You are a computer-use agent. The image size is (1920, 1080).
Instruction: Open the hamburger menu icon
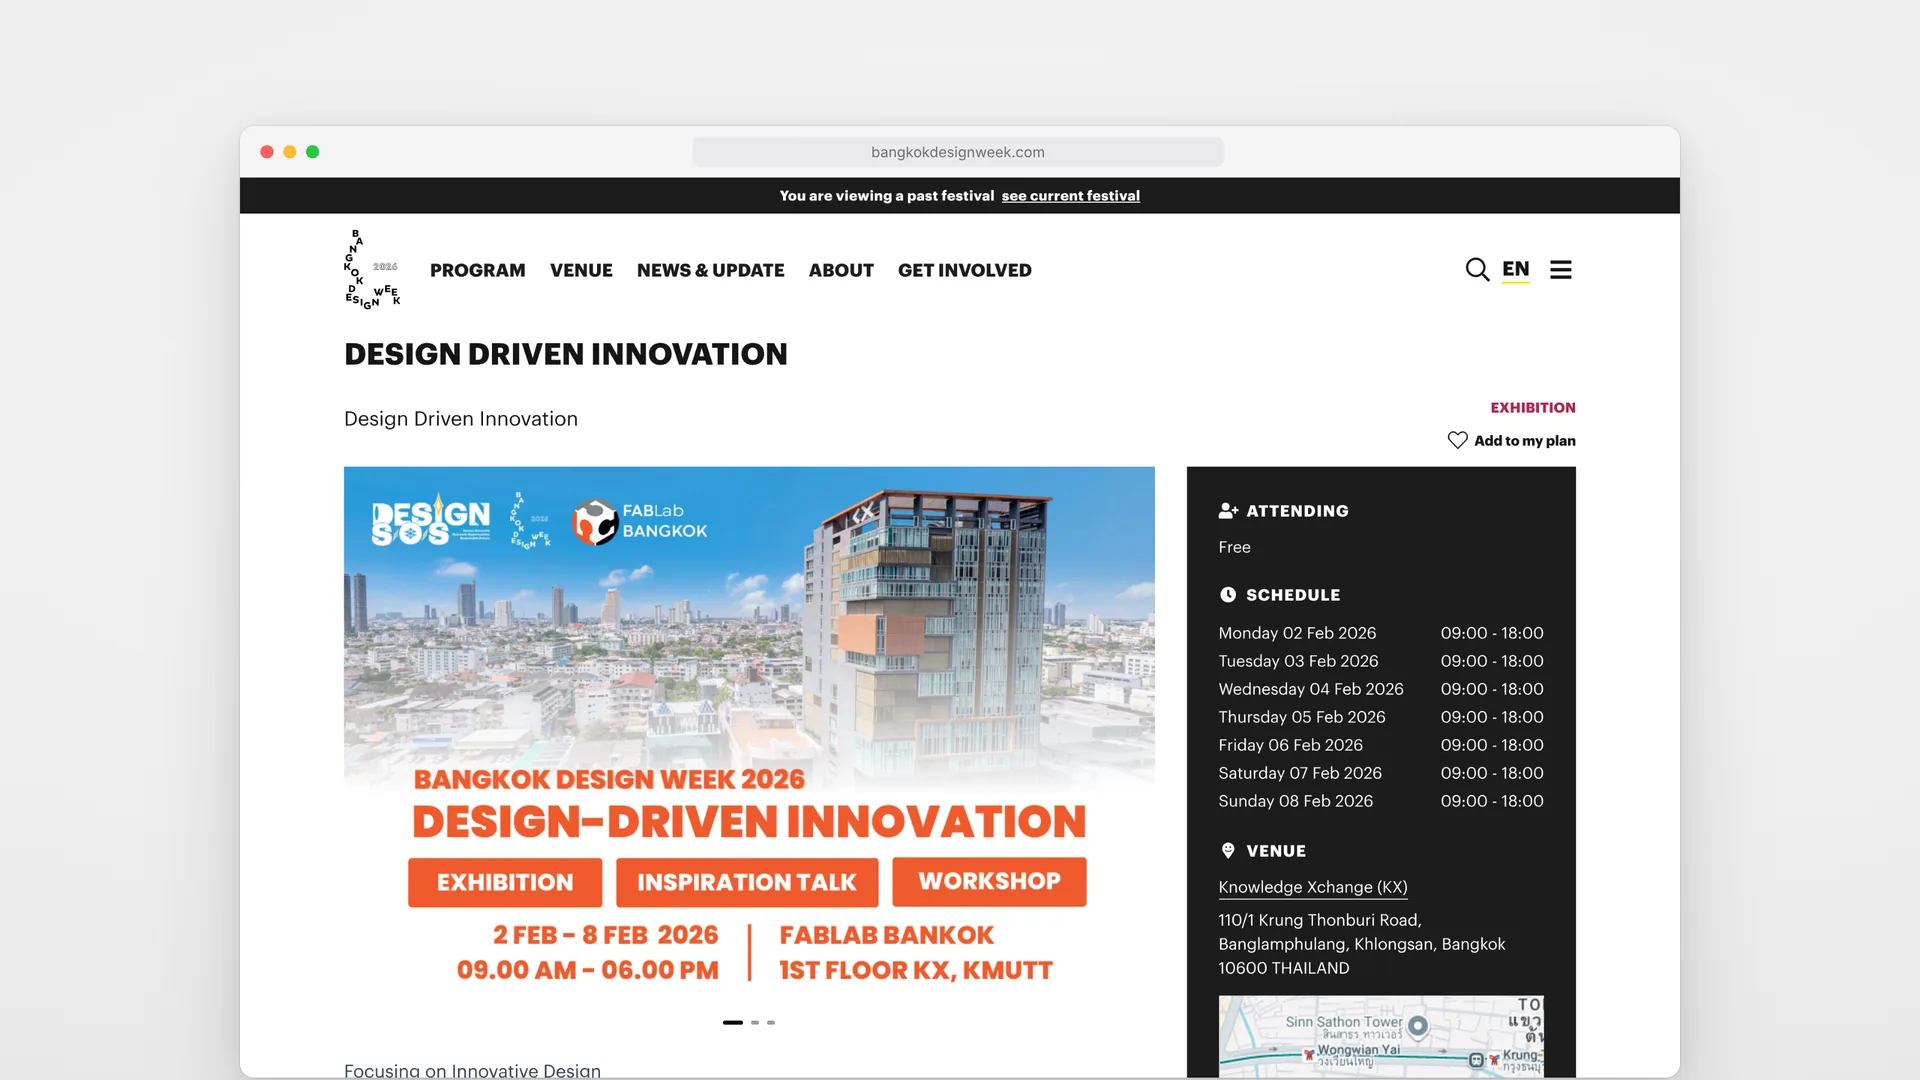tap(1561, 270)
